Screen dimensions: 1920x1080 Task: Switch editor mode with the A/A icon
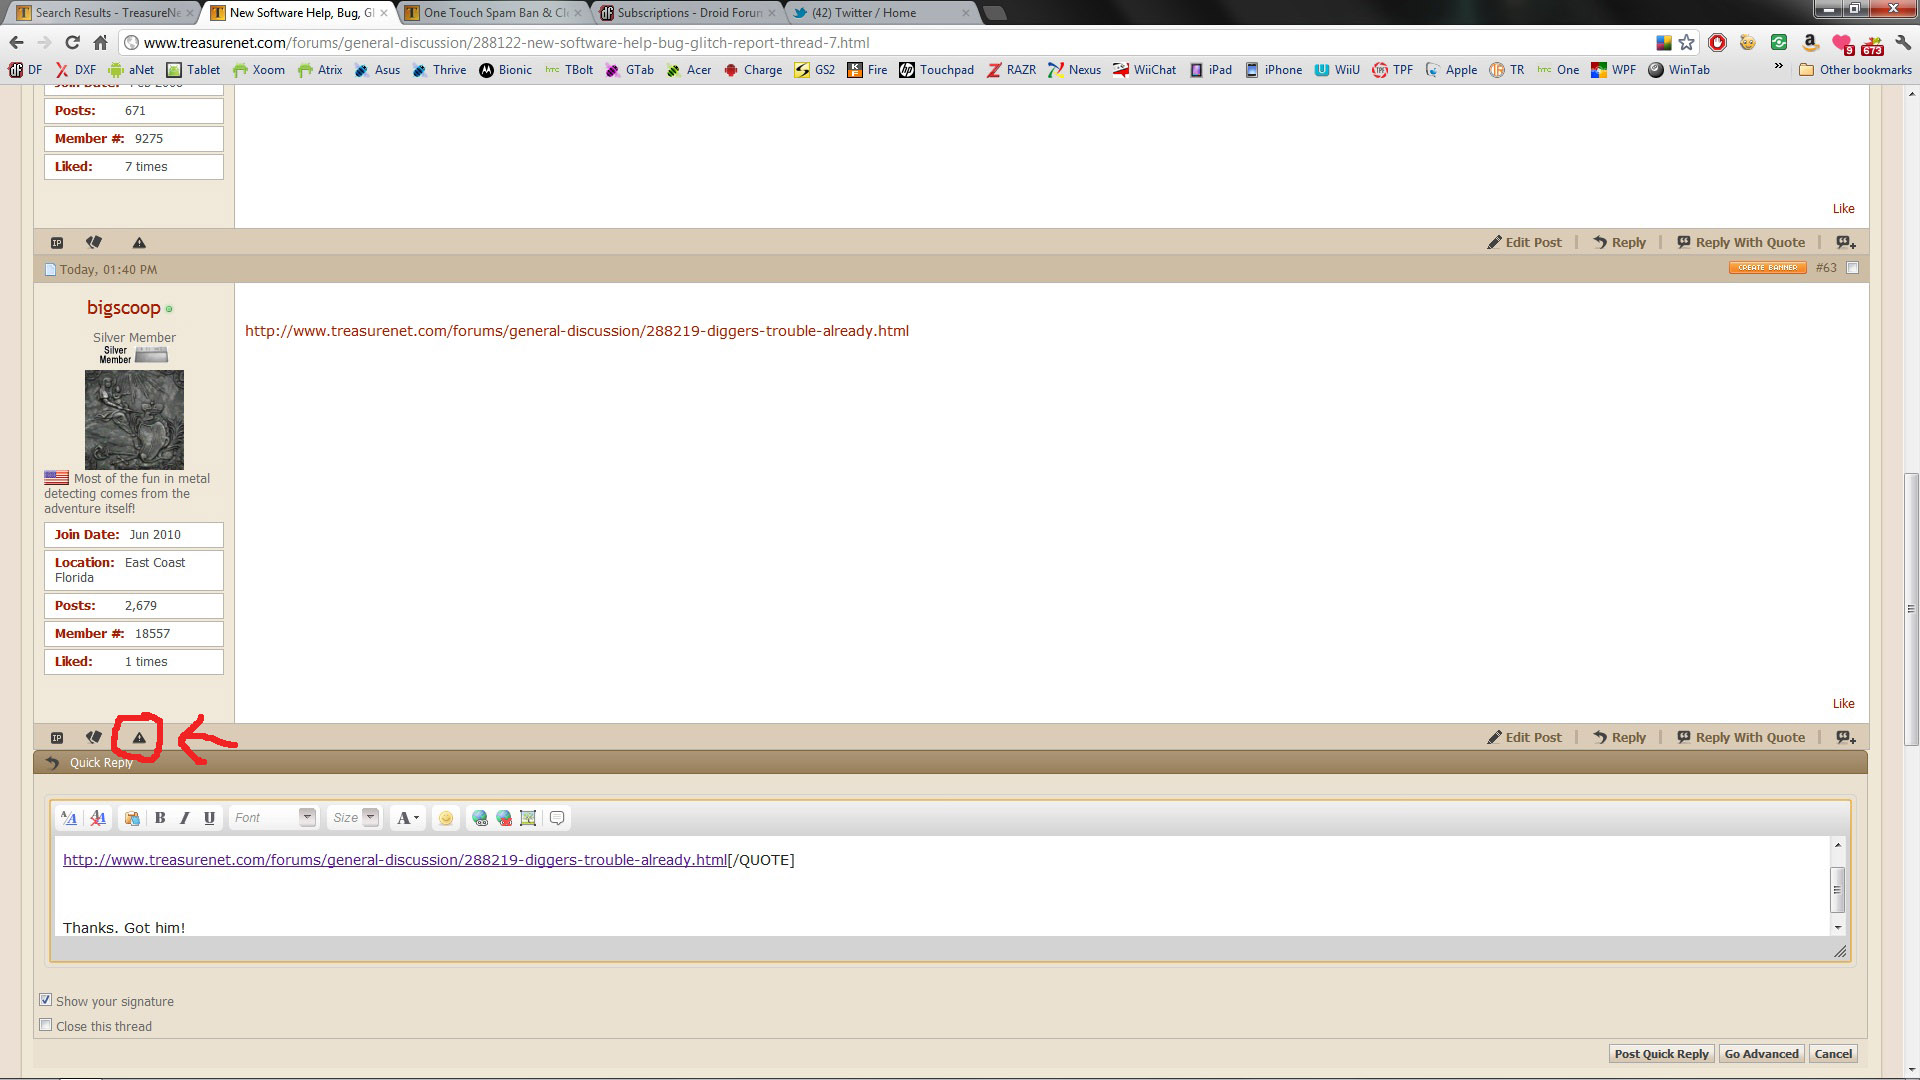tap(69, 818)
